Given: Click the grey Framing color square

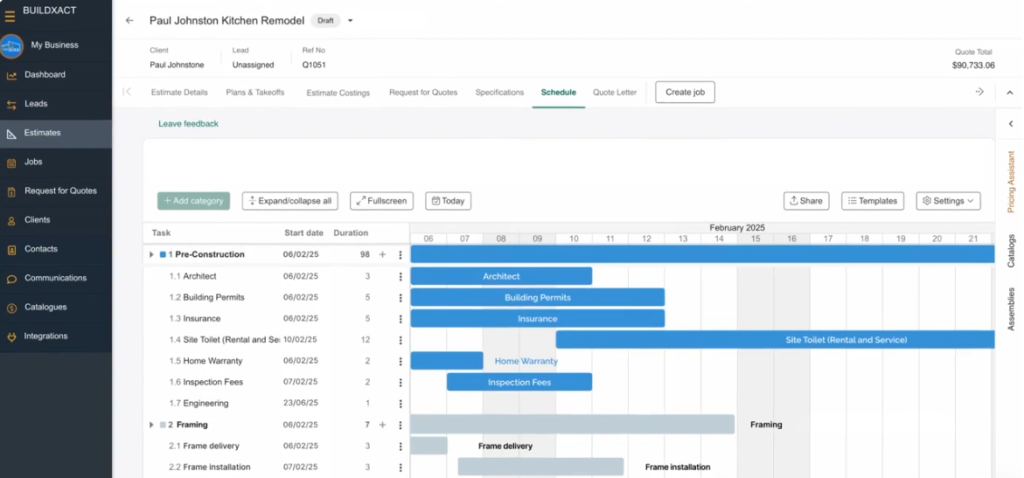Looking at the screenshot, I should (163, 425).
